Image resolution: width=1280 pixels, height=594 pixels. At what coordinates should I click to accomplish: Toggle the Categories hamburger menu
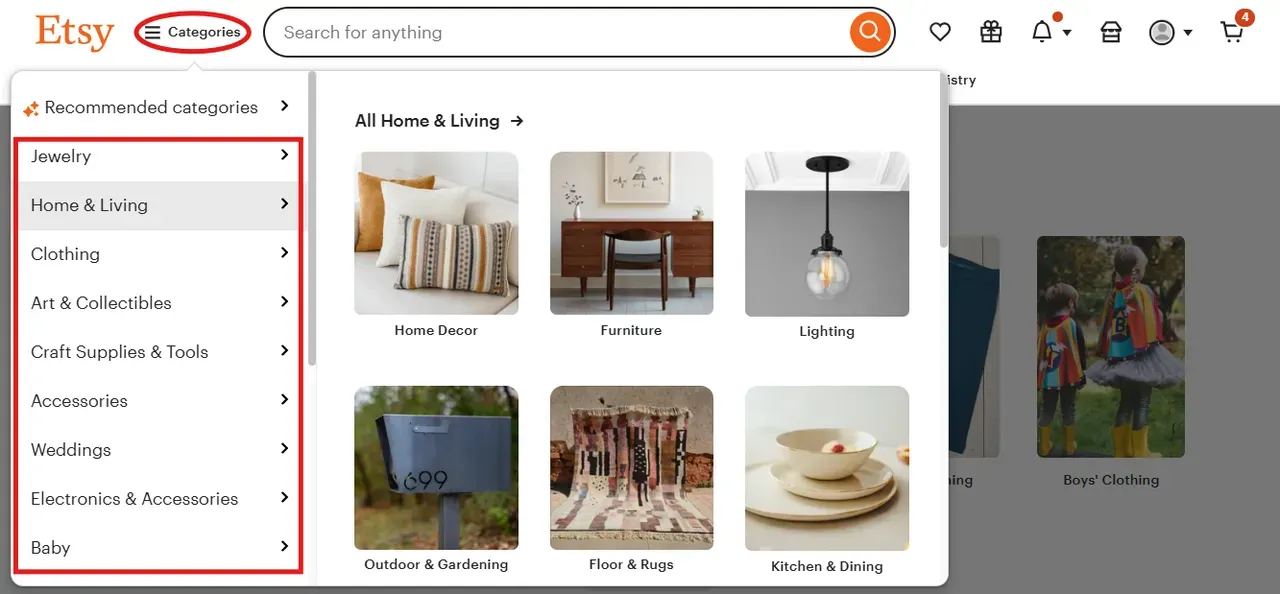[193, 32]
